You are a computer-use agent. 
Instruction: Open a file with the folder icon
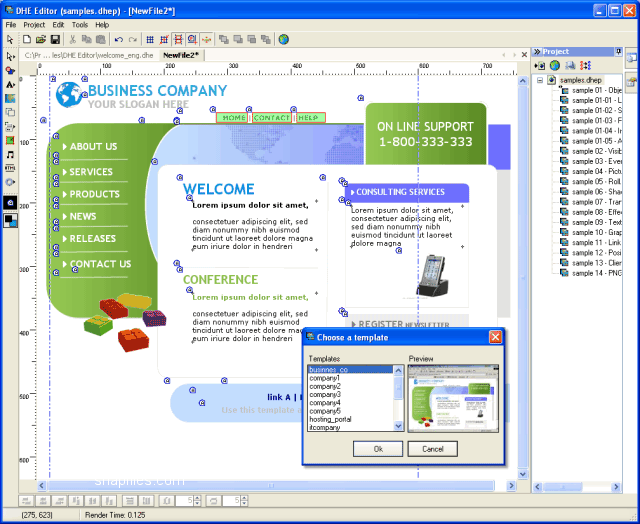(x=40, y=39)
